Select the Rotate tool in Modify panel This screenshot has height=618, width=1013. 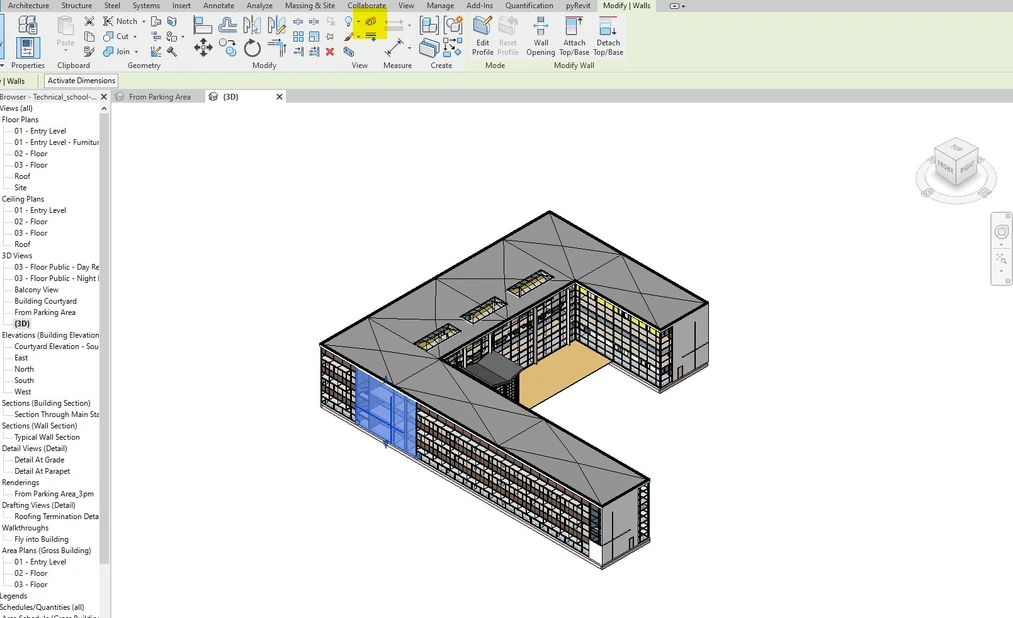(x=253, y=47)
